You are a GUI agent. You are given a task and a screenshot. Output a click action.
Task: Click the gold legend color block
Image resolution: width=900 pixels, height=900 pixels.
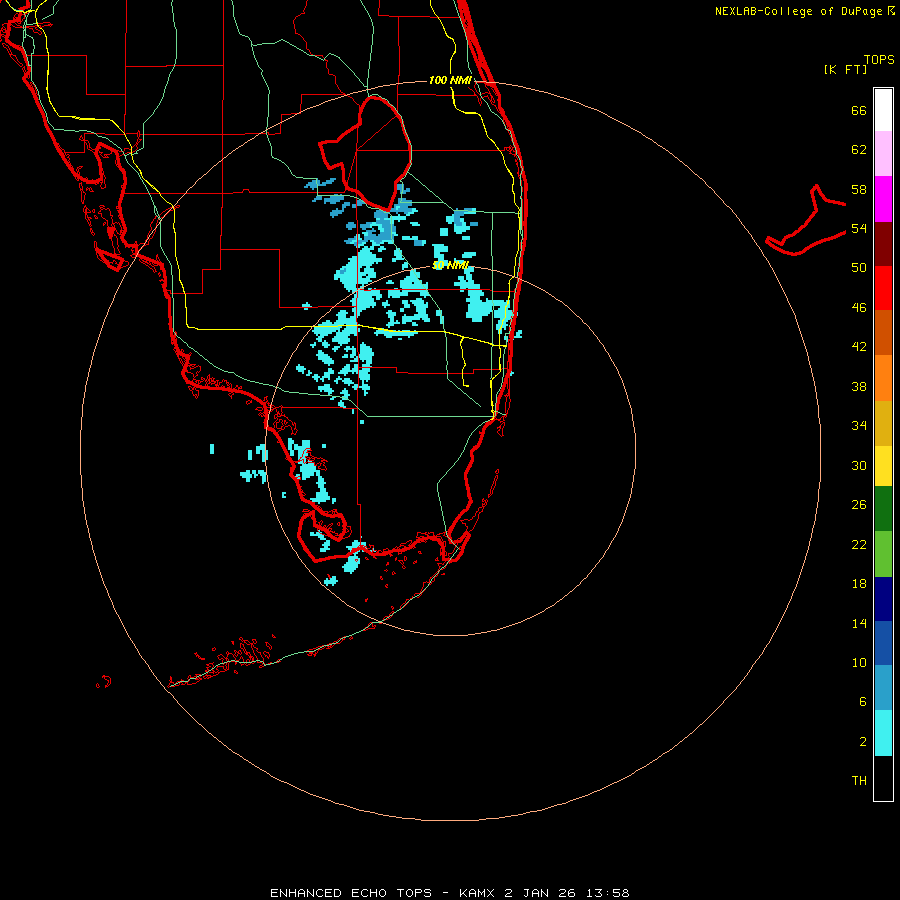(883, 423)
